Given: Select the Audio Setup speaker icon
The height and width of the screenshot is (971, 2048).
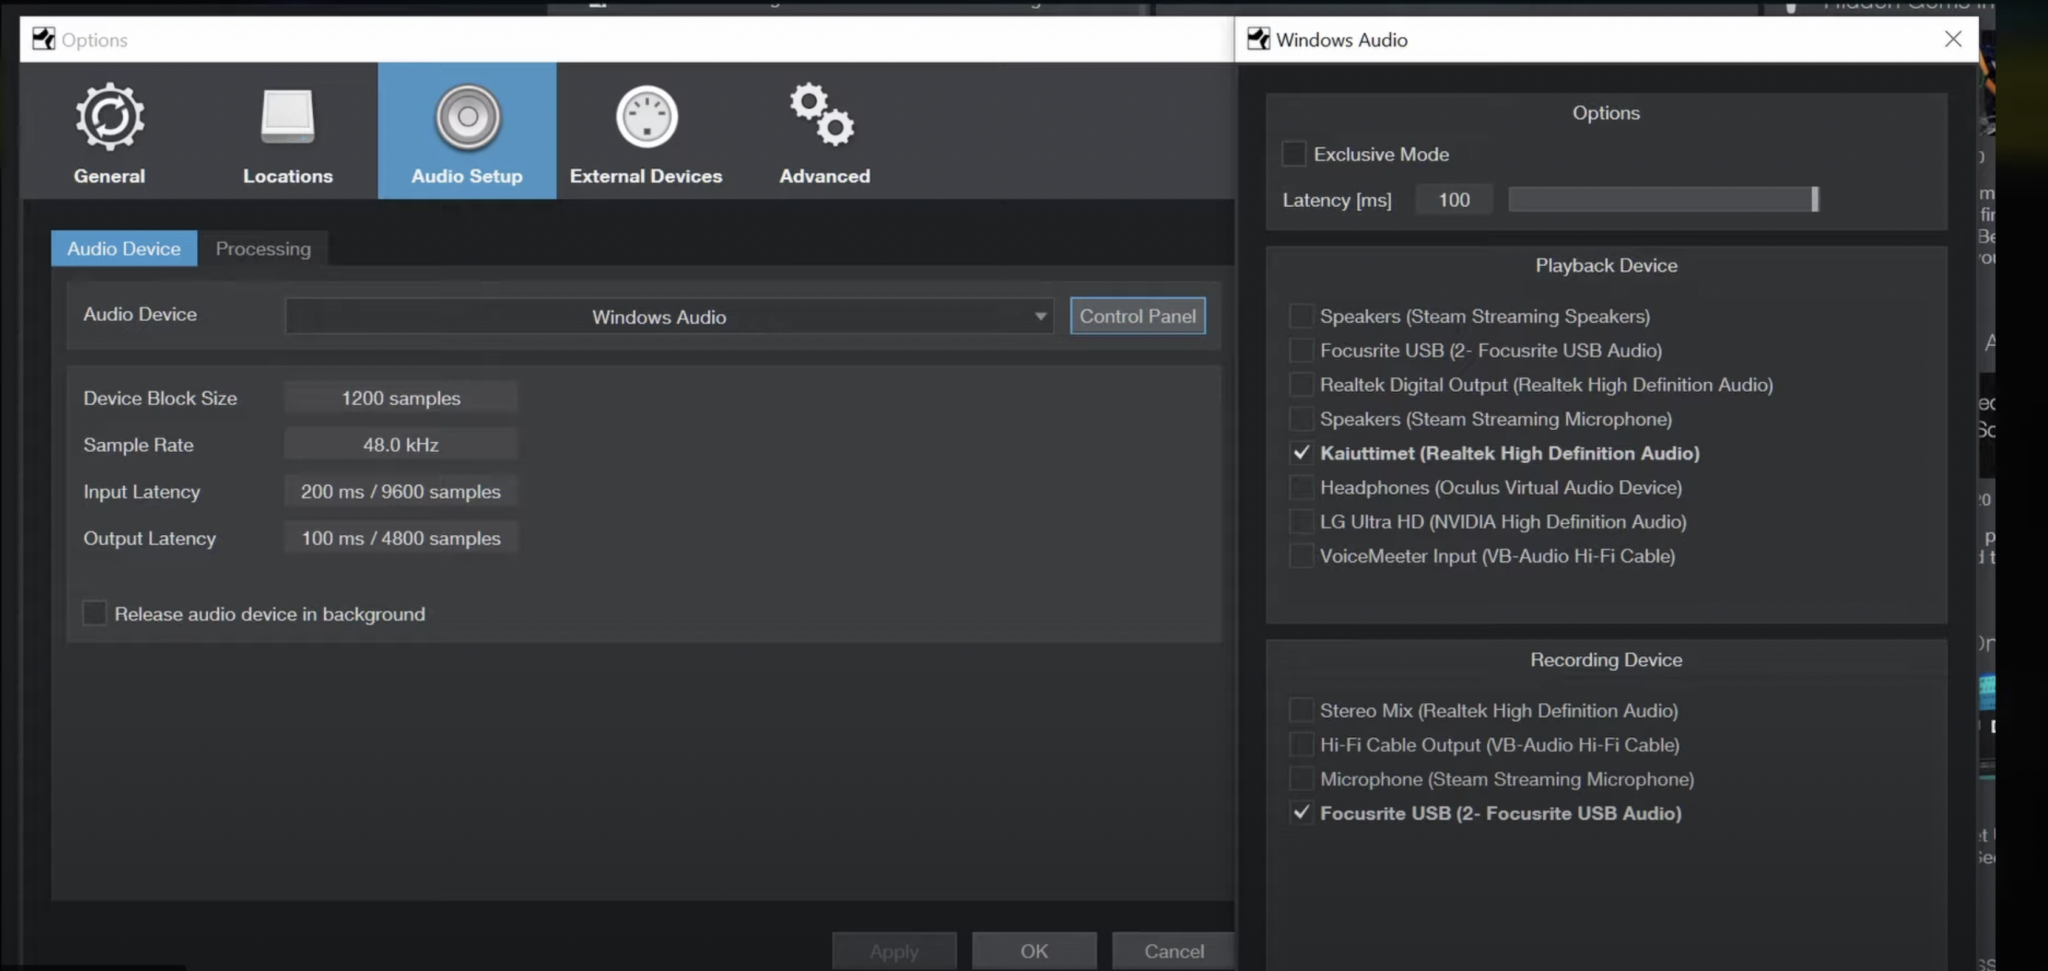Looking at the screenshot, I should (x=467, y=118).
